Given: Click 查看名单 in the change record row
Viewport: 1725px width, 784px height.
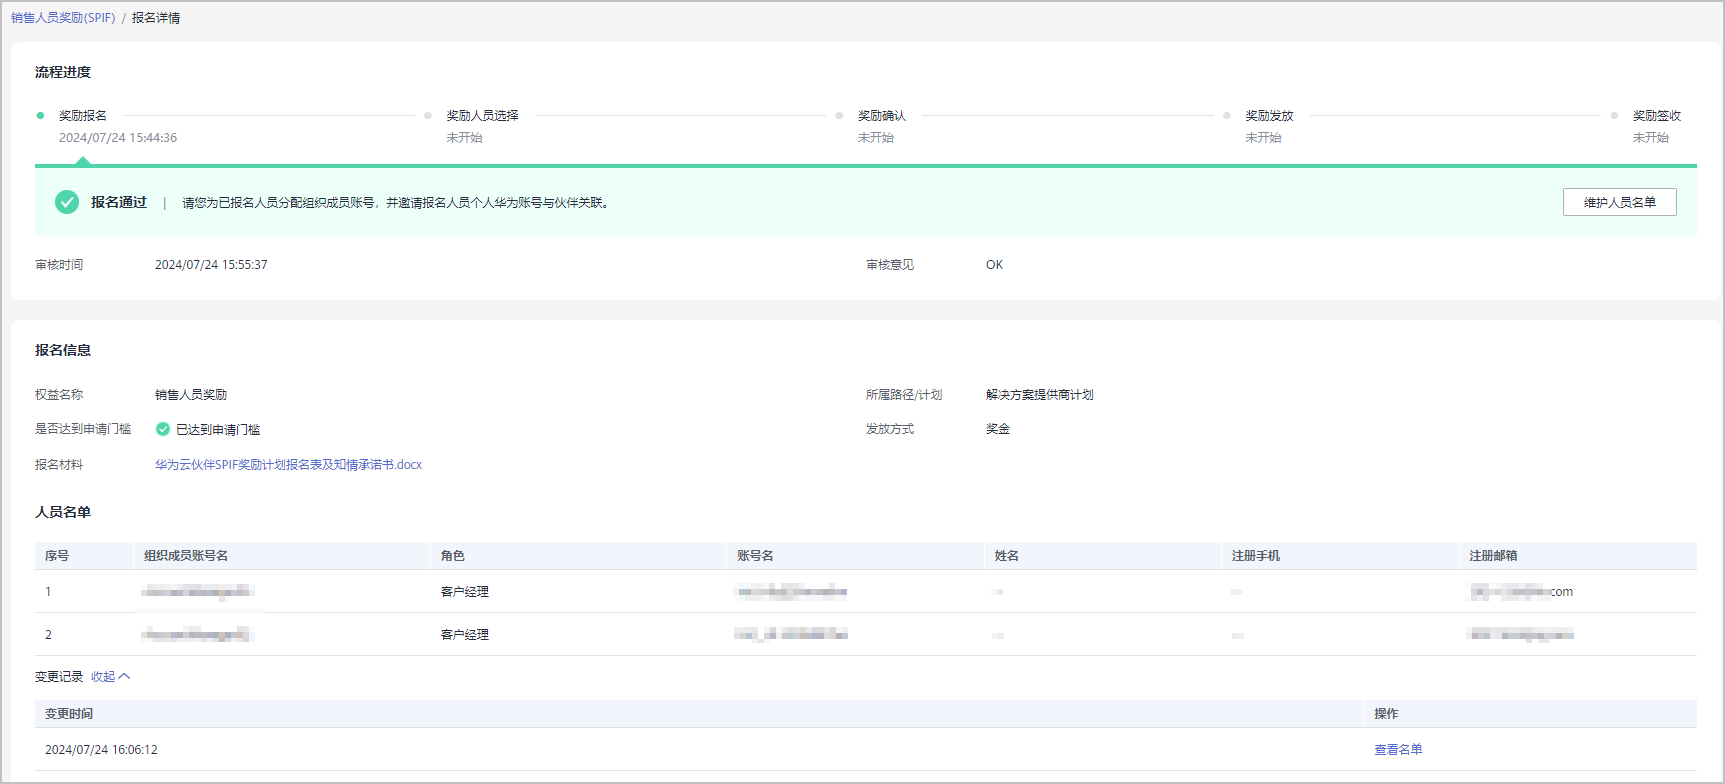Looking at the screenshot, I should (1397, 750).
